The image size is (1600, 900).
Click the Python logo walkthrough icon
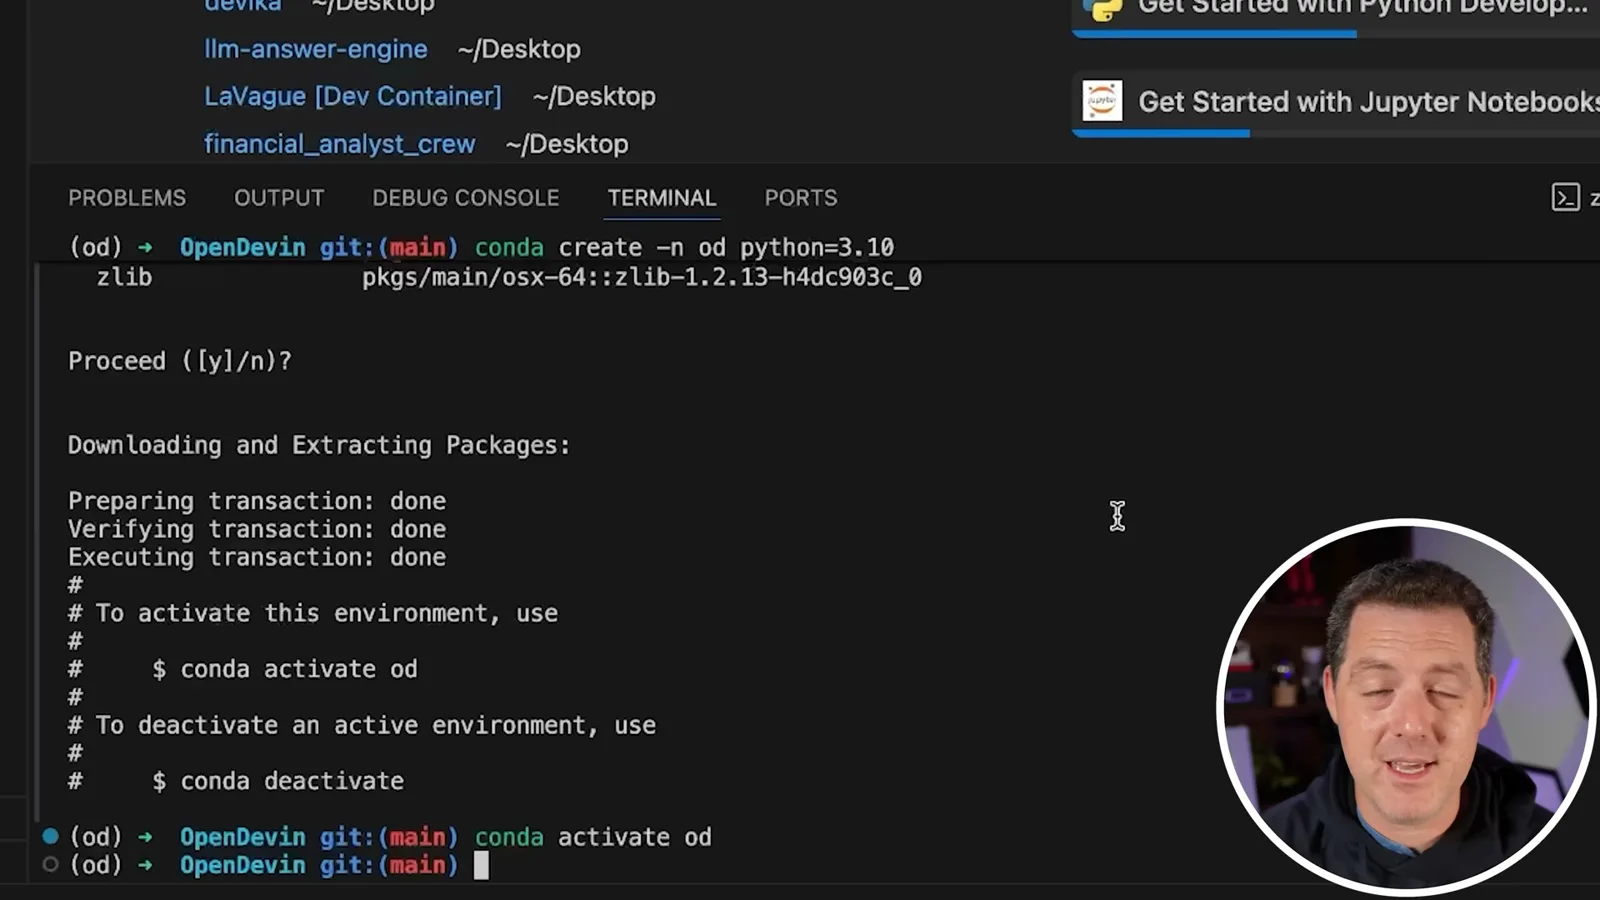pyautogui.click(x=1102, y=8)
